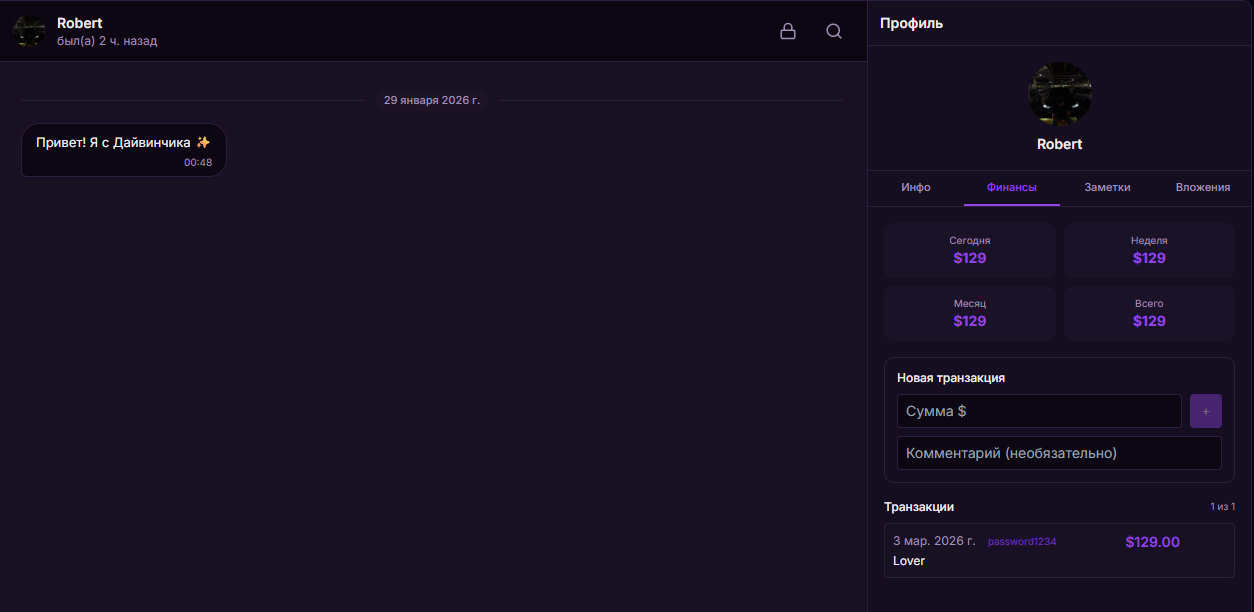The height and width of the screenshot is (612, 1254).
Task: Switch to the Инфо tab
Action: (x=915, y=187)
